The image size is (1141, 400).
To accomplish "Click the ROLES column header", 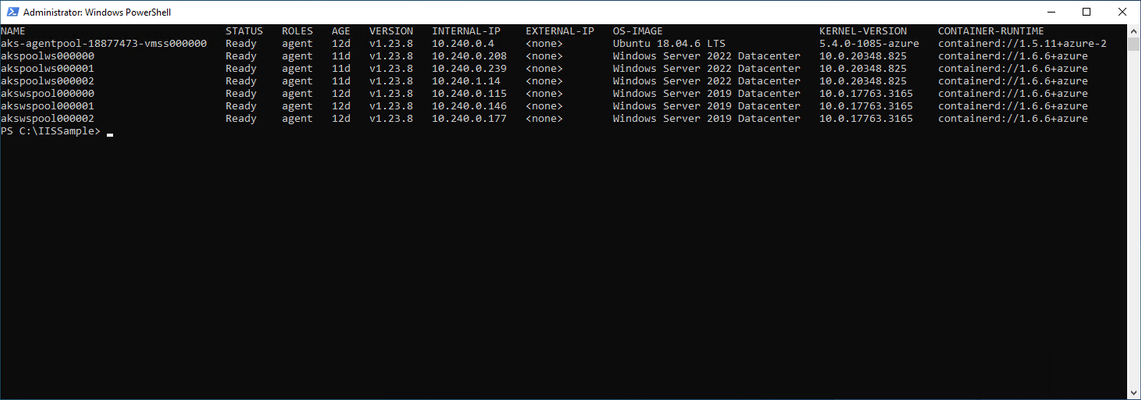I will click(x=297, y=31).
